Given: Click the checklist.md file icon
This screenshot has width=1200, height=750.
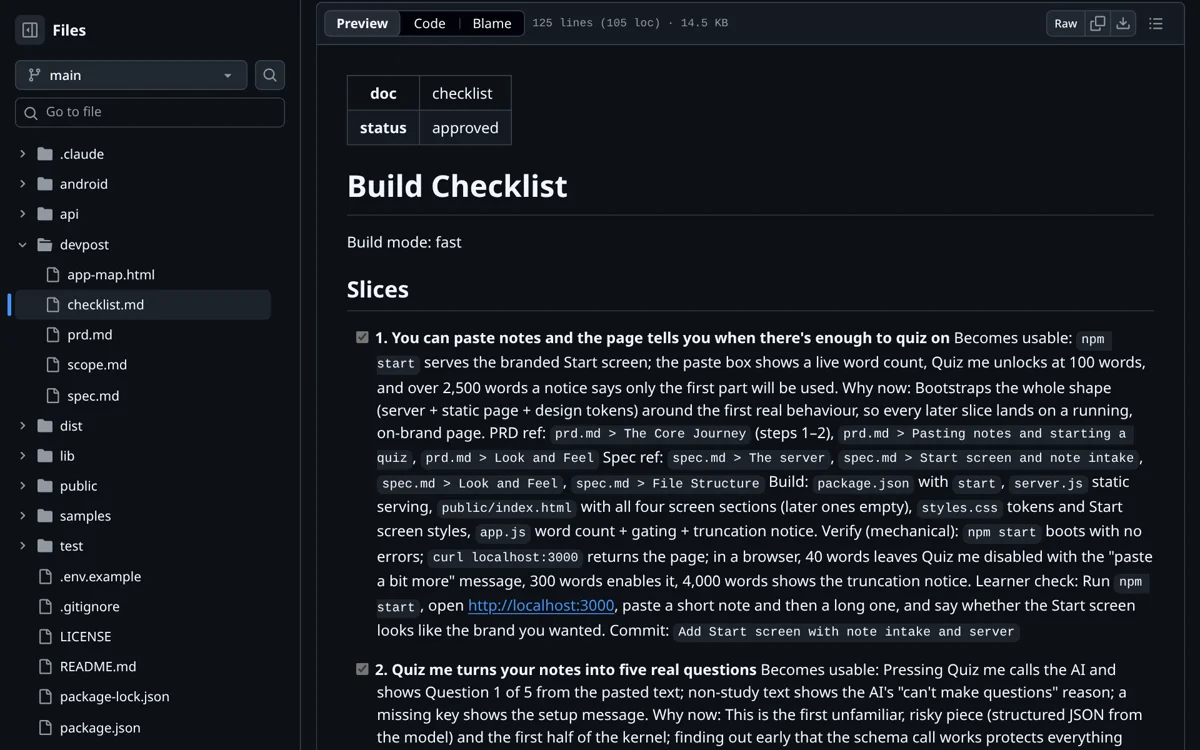Looking at the screenshot, I should point(53,304).
